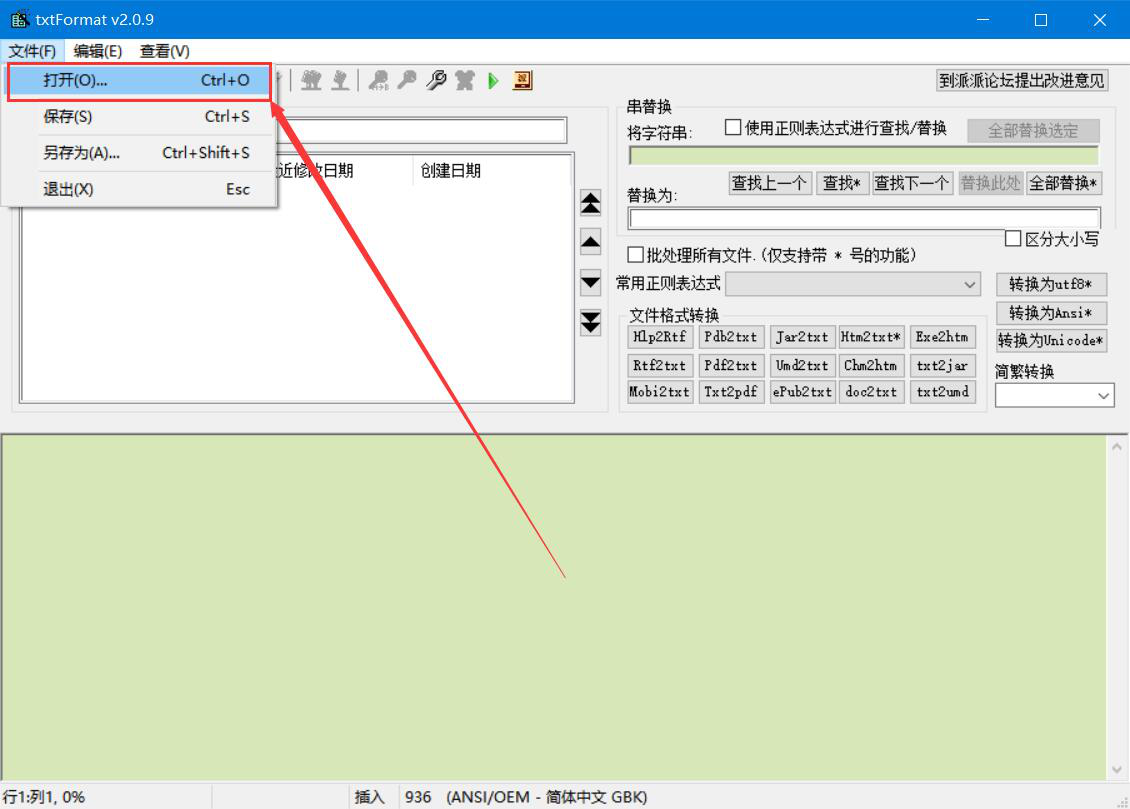Choose 保存(S) from the file menu
The width and height of the screenshot is (1130, 809).
coord(140,117)
